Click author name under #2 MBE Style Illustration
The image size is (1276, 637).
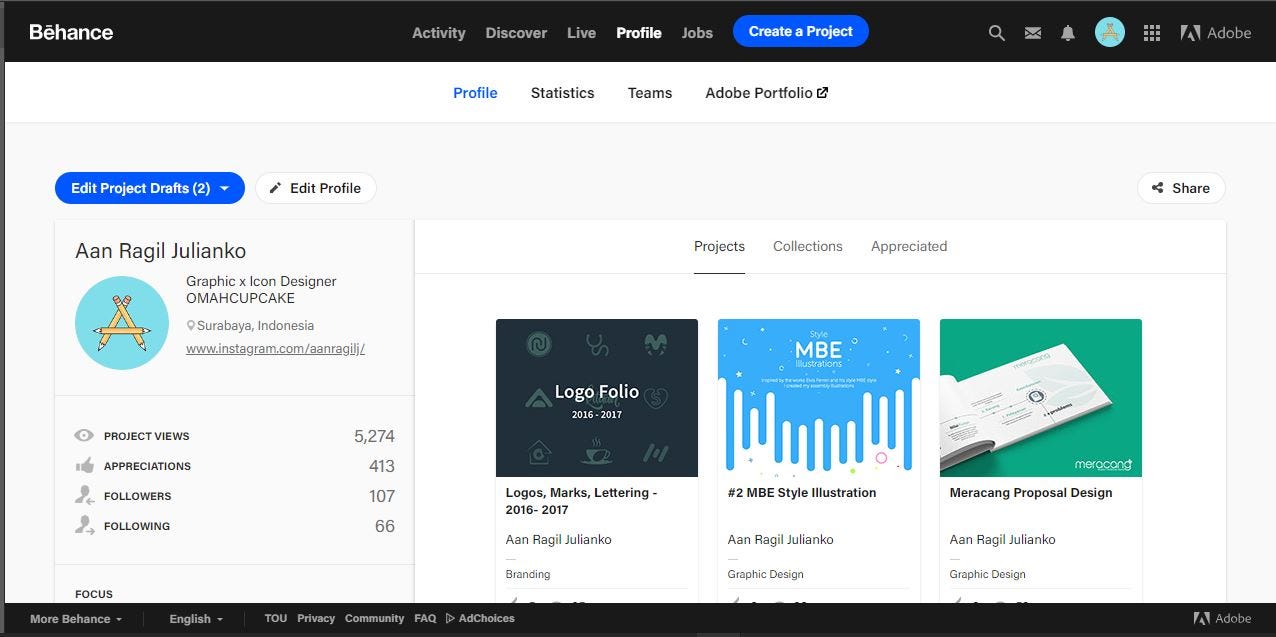point(781,540)
